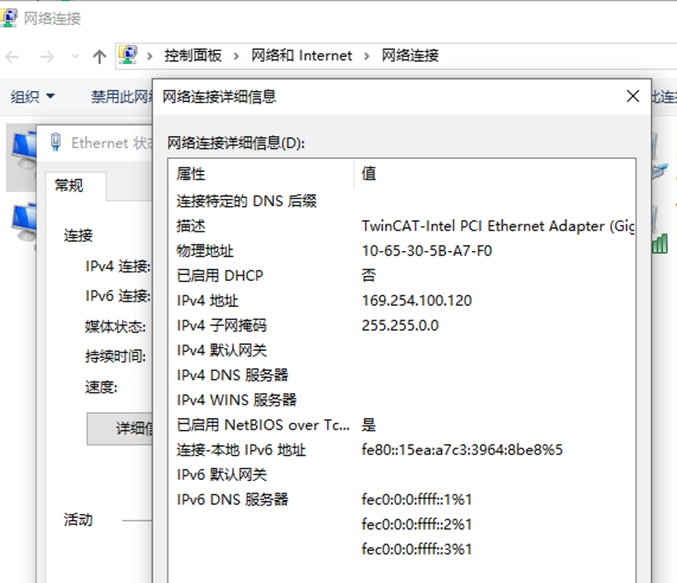
Task: Select the 已启用 NetBIOS over Tc... row
Action: (x=402, y=425)
